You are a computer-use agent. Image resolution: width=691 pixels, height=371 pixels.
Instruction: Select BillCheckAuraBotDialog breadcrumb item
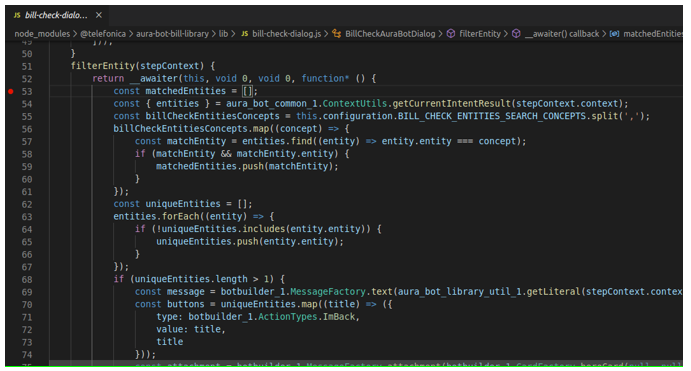tap(390, 34)
